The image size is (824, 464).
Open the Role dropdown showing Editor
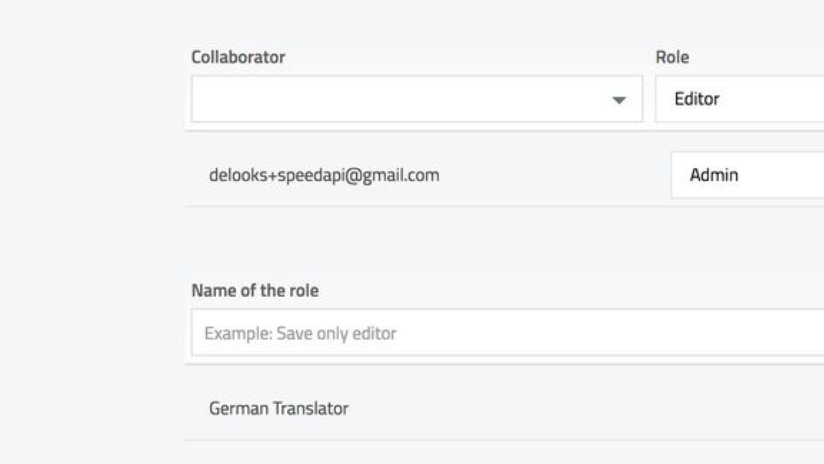point(740,100)
